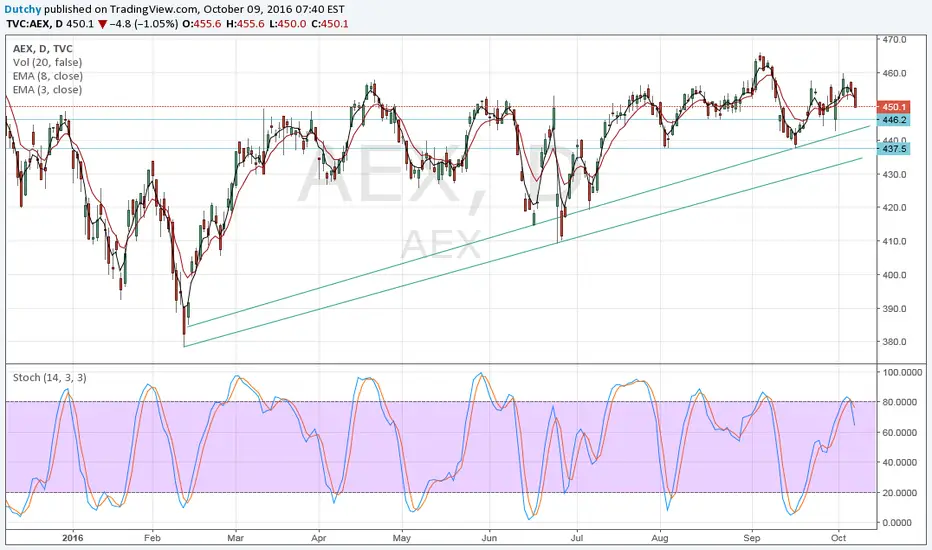Click the red 450.1 current price tag
This screenshot has width=932, height=550.
pos(893,107)
